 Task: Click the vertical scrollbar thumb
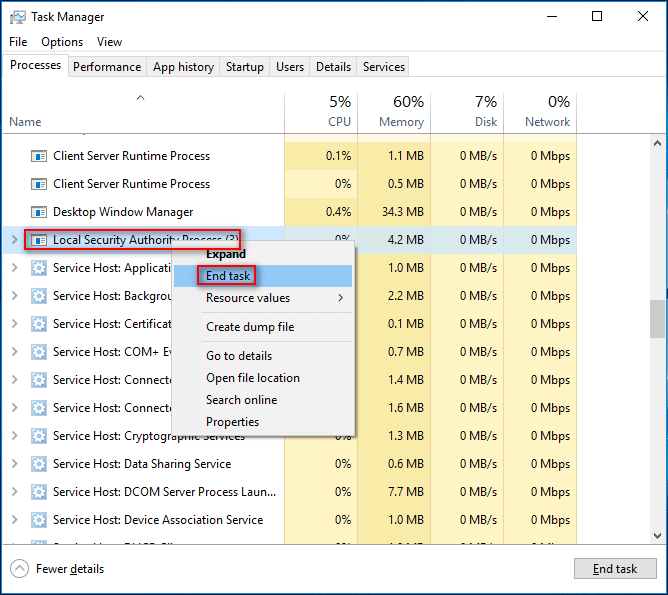pos(657,319)
